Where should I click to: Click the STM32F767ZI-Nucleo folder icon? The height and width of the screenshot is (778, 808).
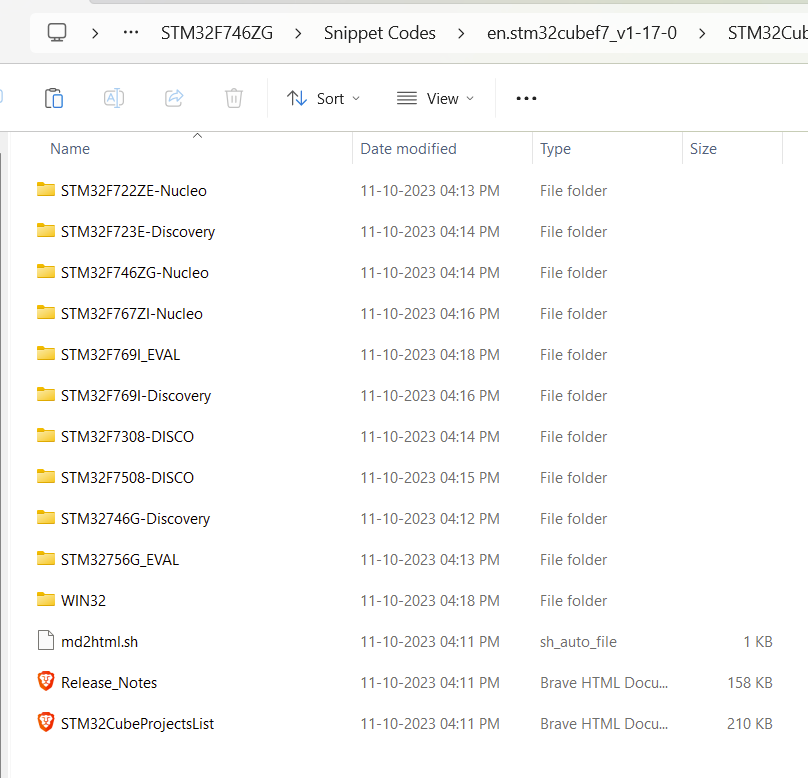coord(46,313)
